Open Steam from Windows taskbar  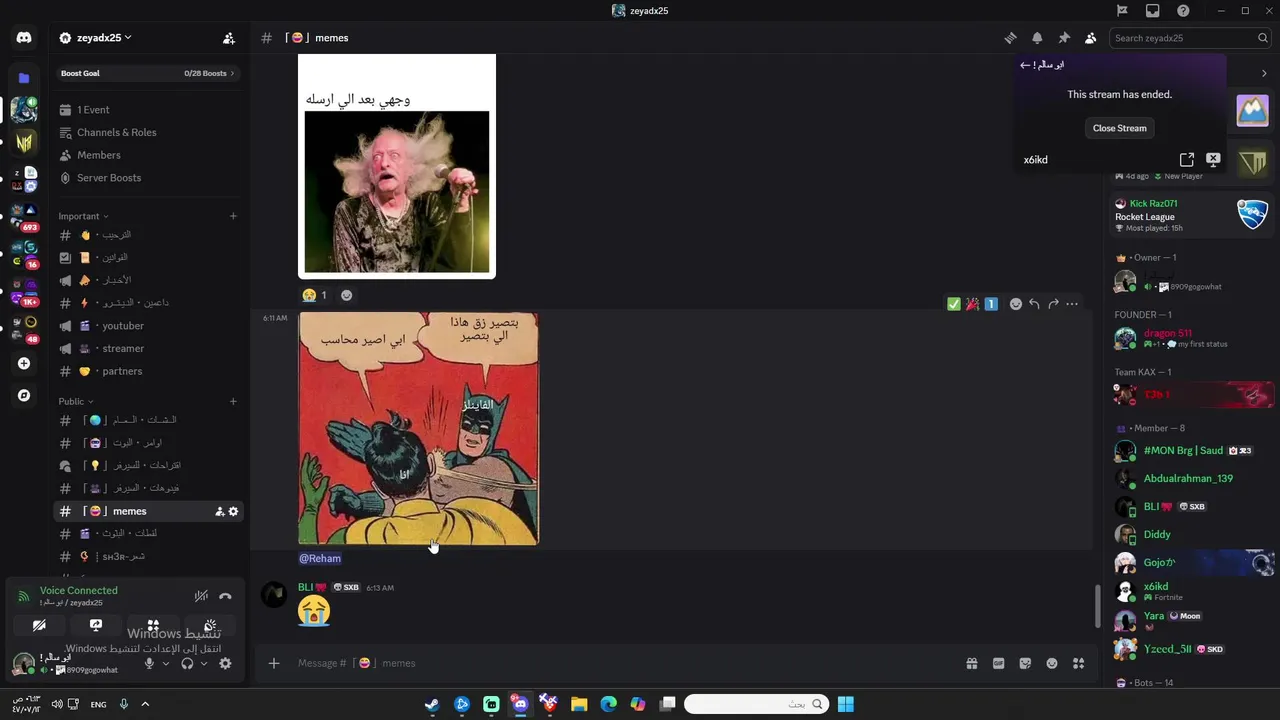click(432, 704)
